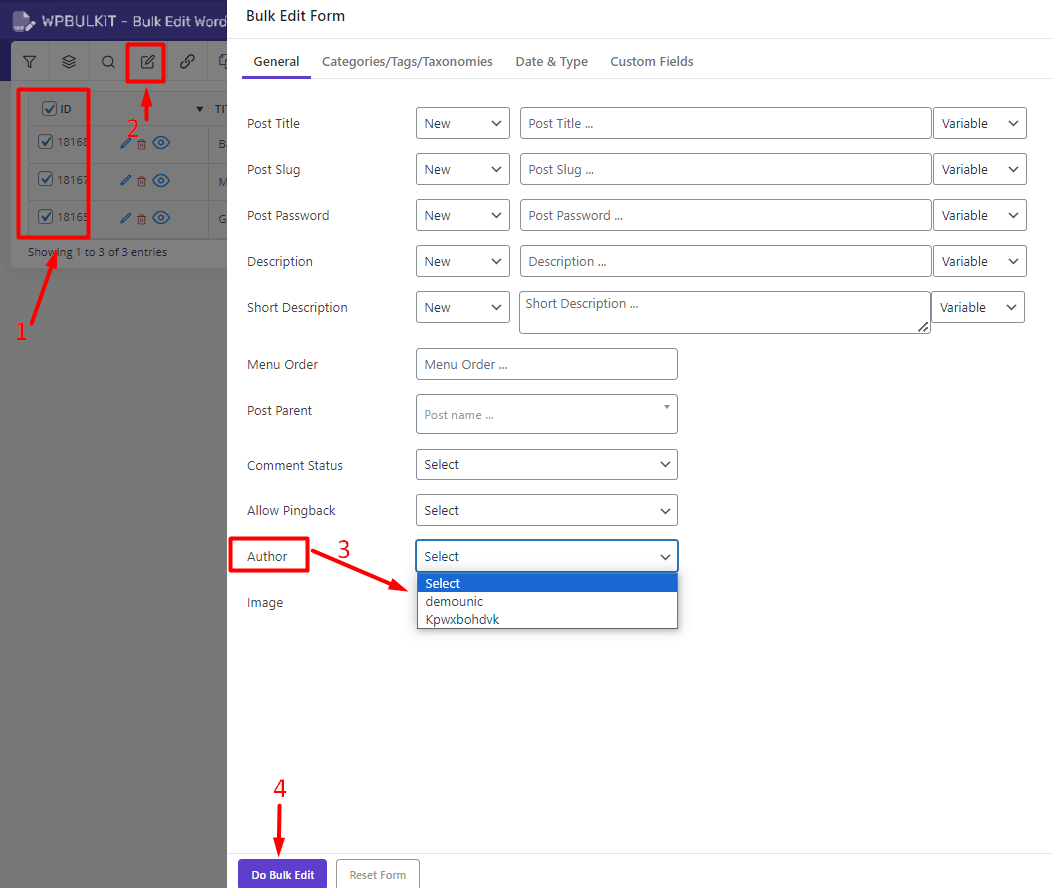Image resolution: width=1053 pixels, height=888 pixels.
Task: Click the layers/columns icon in the toolbar
Action: (68, 61)
